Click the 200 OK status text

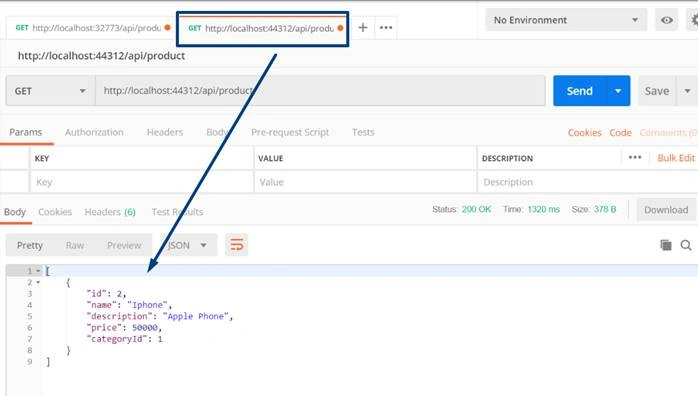coord(476,209)
